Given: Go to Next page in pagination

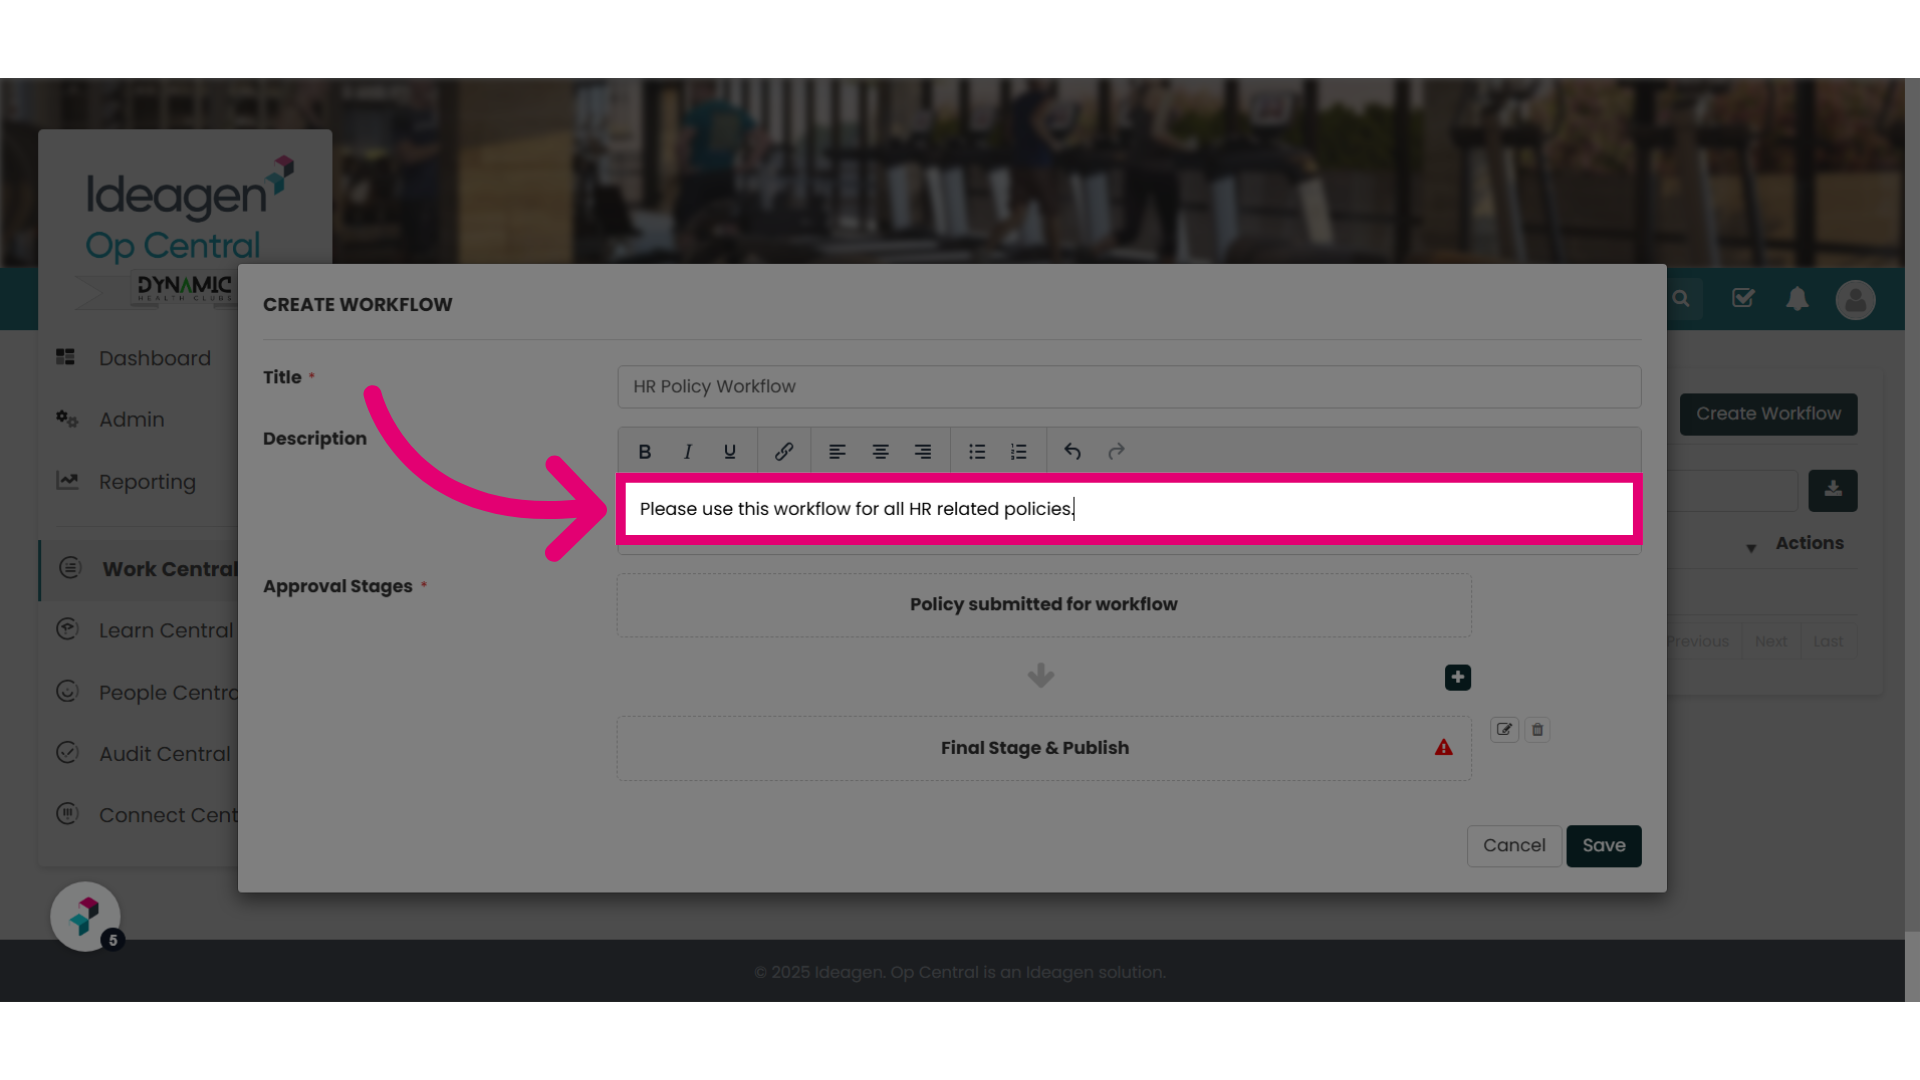Looking at the screenshot, I should 1771,642.
